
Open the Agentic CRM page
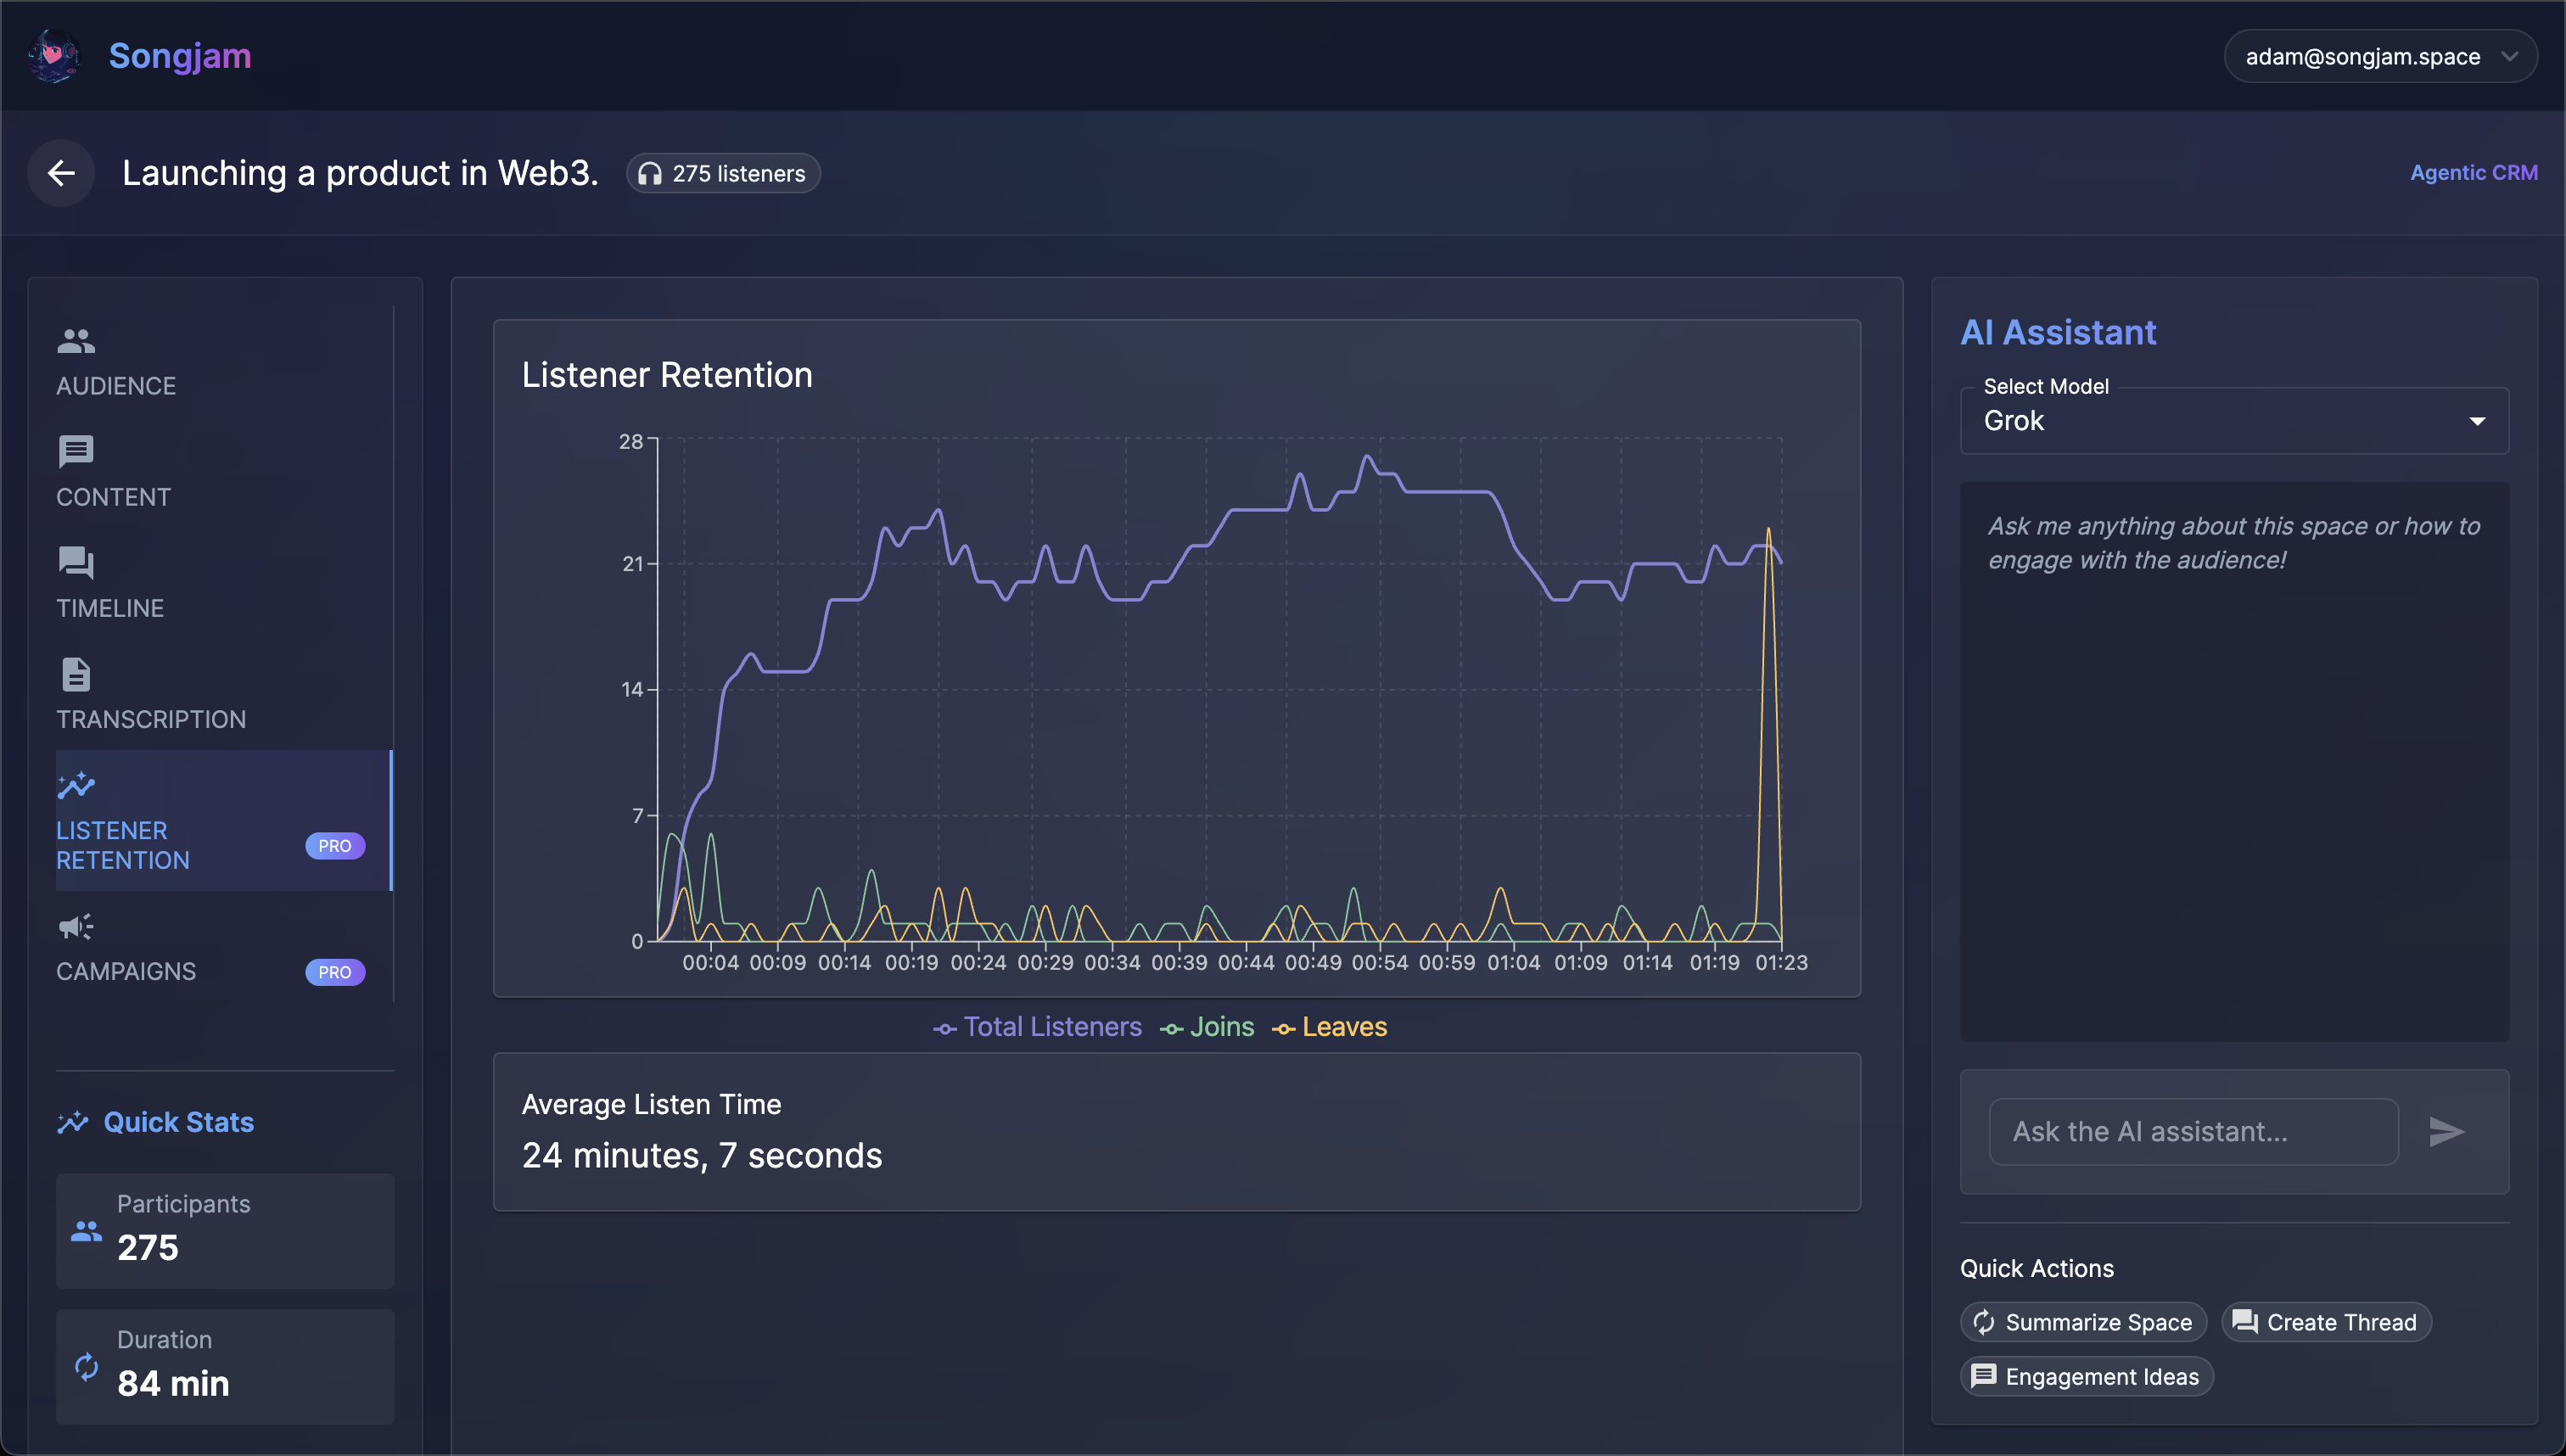pyautogui.click(x=2474, y=172)
